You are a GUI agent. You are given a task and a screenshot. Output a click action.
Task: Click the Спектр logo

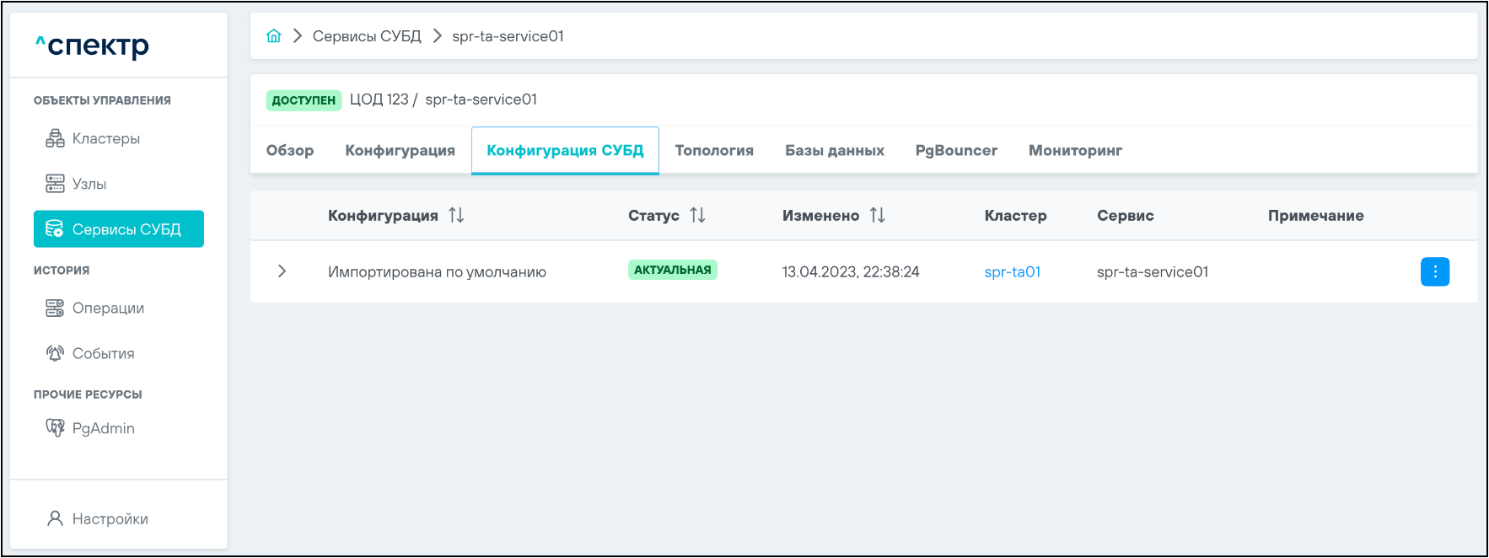[92, 46]
